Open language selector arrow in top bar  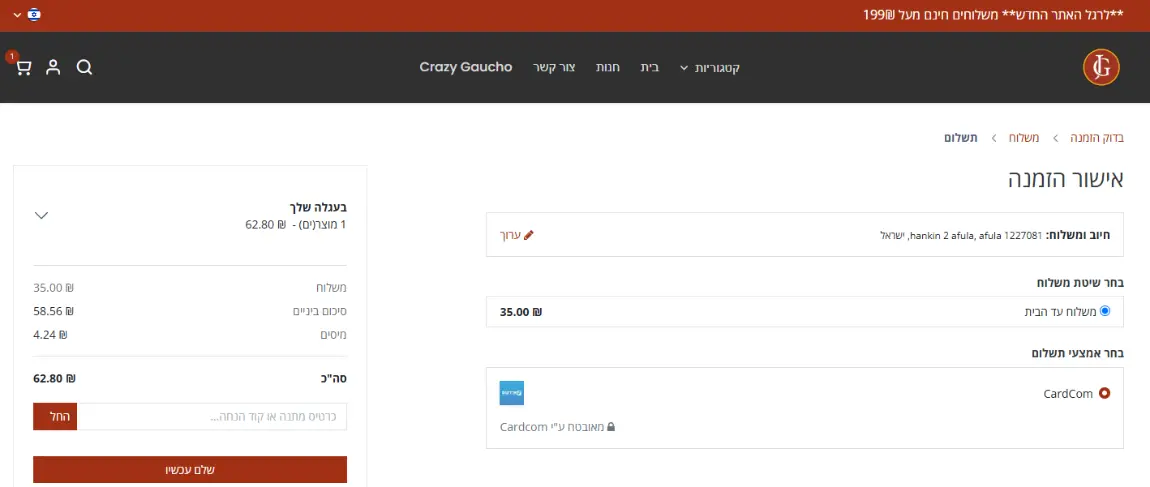[16, 15]
